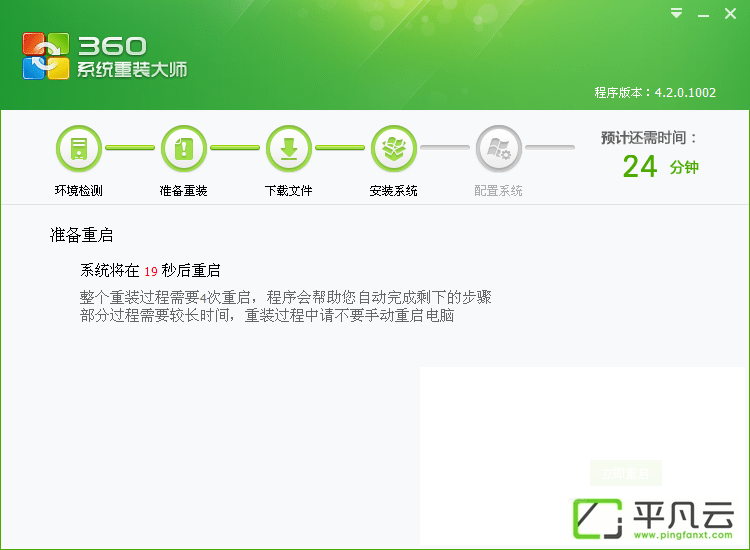Click the 安装系统 step label
750x550 pixels.
click(394, 190)
